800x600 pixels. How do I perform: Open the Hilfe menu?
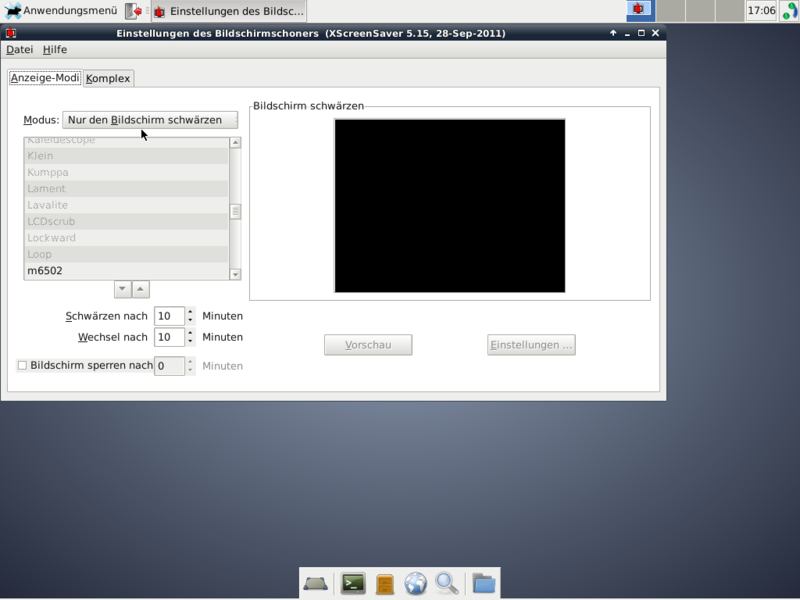55,49
